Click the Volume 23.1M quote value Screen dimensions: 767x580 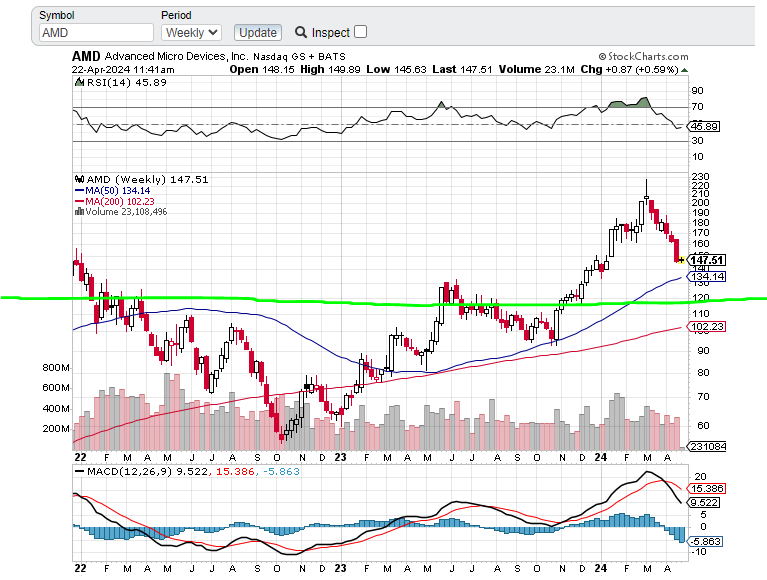[x=537, y=70]
